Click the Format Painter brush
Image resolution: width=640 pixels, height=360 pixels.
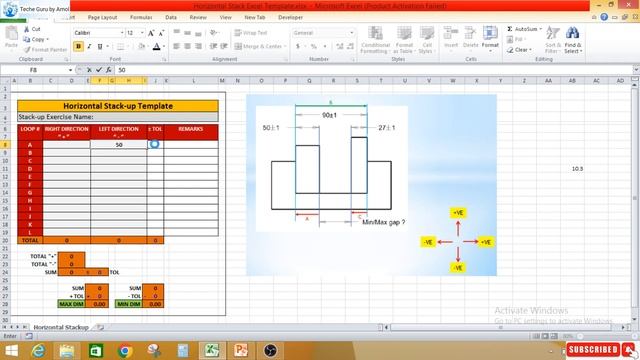[x=27, y=49]
